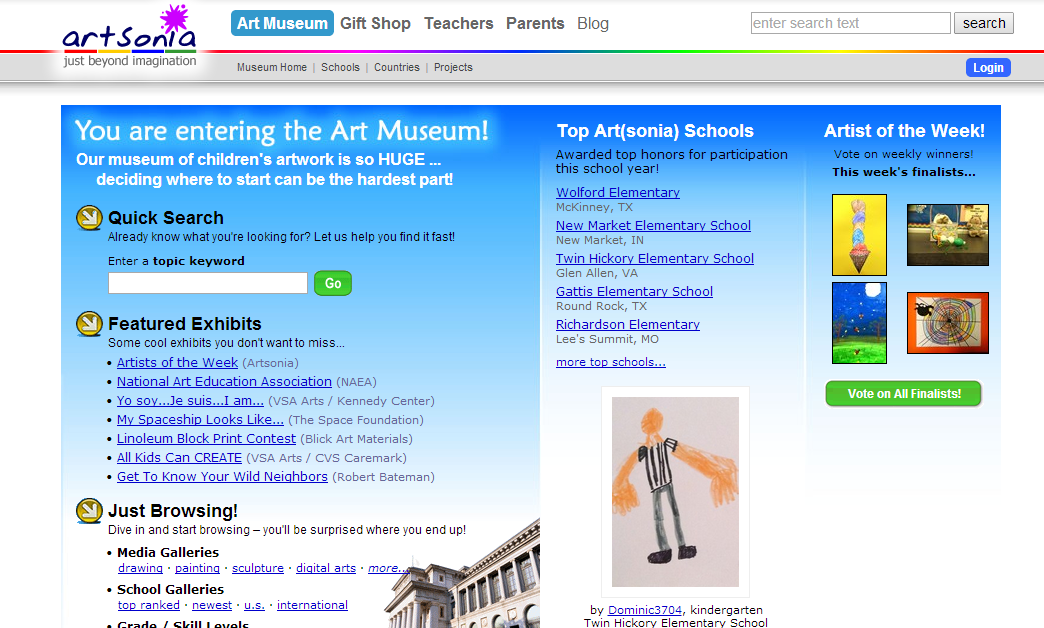Browse the painting media gallery
The image size is (1044, 628).
197,568
